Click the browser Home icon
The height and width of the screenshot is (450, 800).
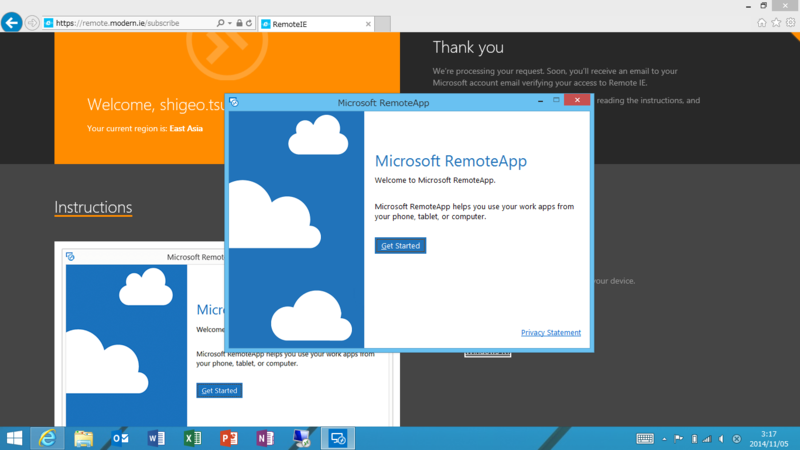click(x=762, y=22)
